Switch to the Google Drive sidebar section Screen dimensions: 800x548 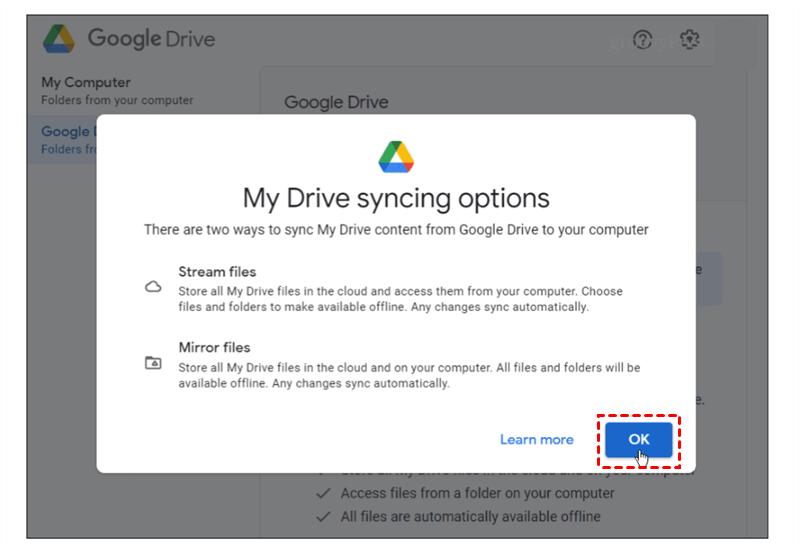66,132
